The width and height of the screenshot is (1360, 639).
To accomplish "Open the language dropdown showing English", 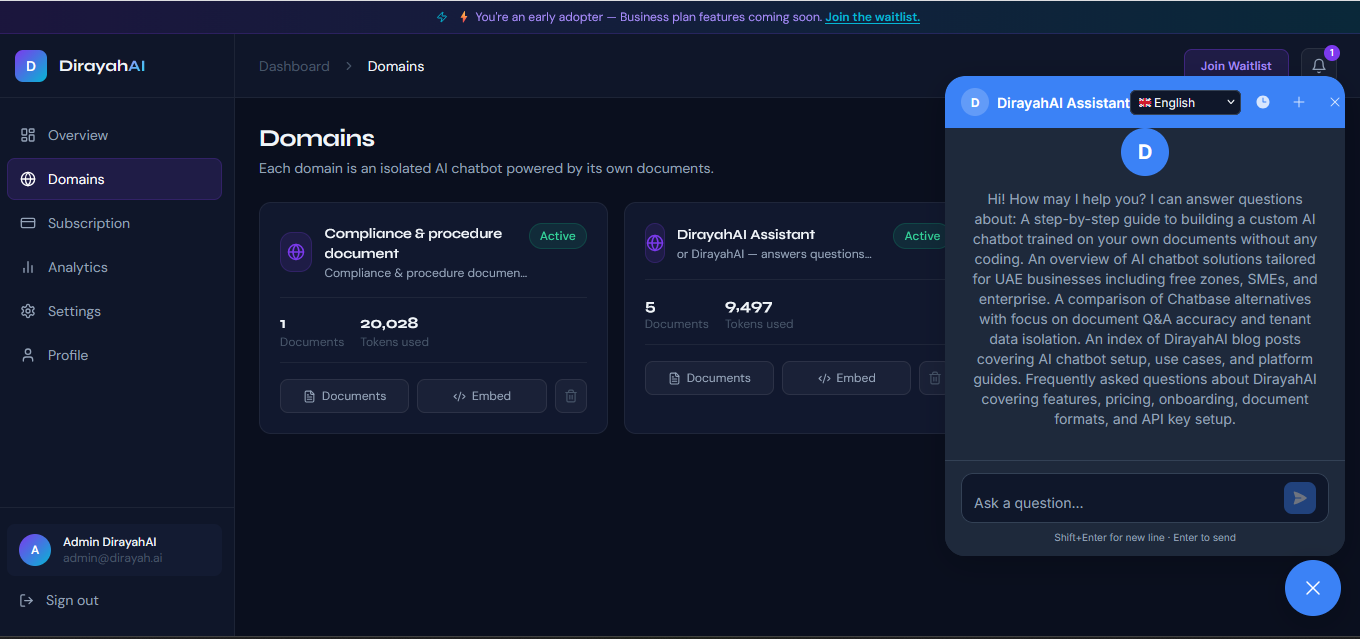I will click(1185, 102).
